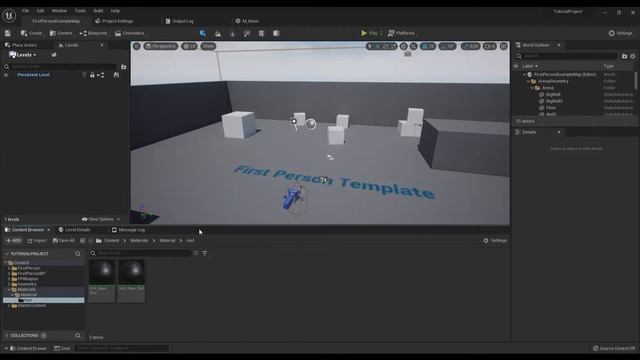Image resolution: width=640 pixels, height=360 pixels.
Task: Collapse the Arena folder in the outliner
Action: point(532,88)
